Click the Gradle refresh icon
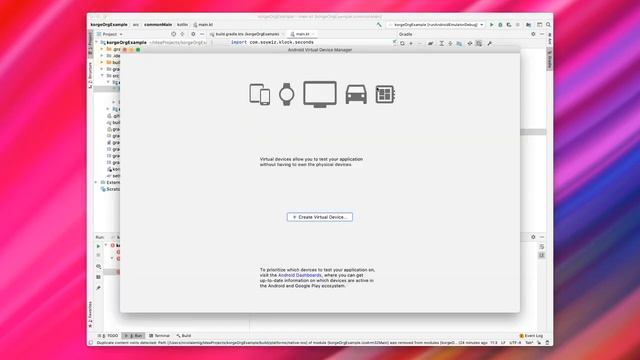 coord(402,43)
